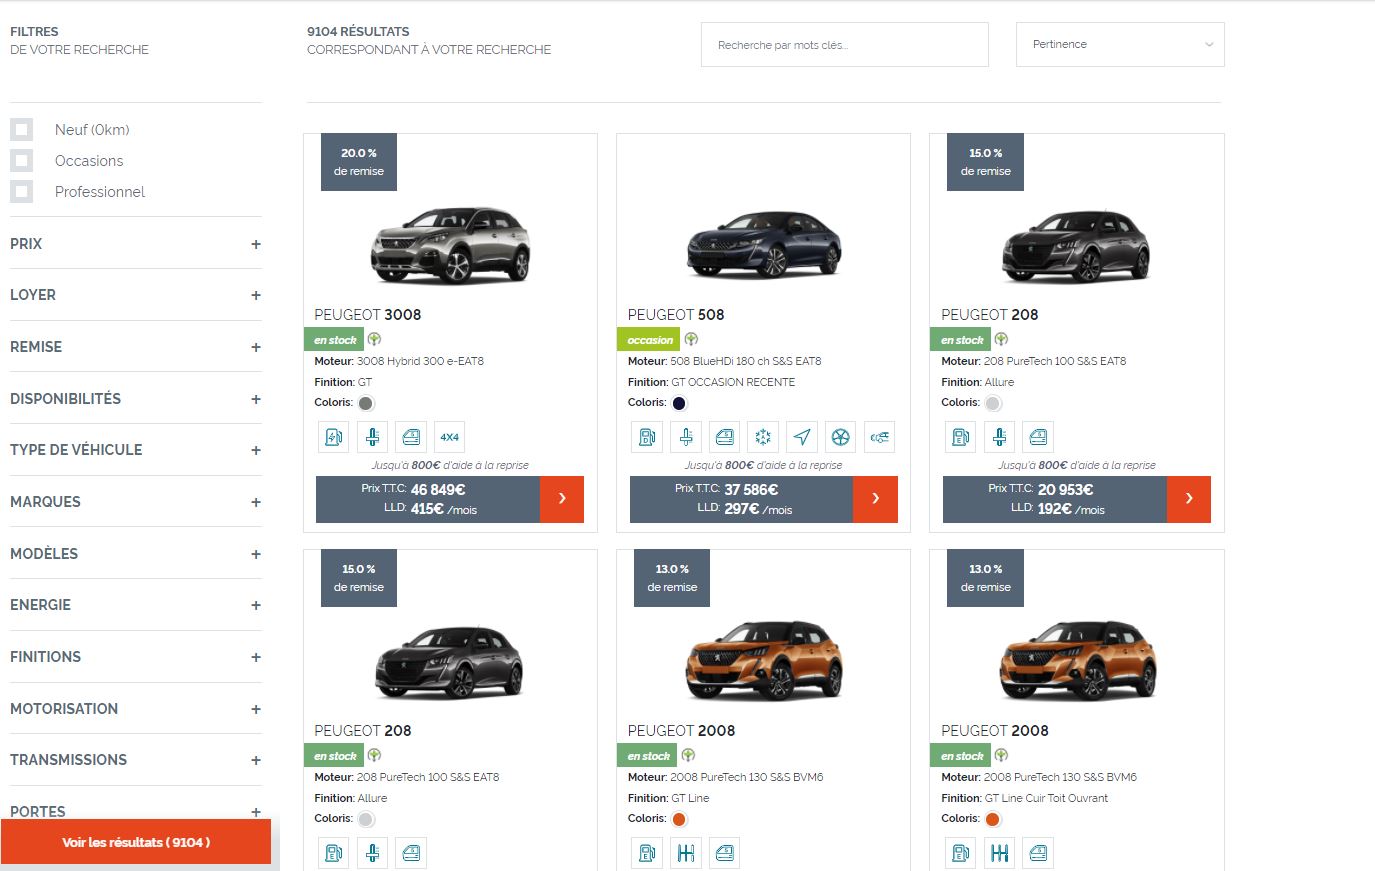Screen dimensions: 1375x871
Task: Click the alloy wheel icon on the 508 card
Action: tap(841, 437)
